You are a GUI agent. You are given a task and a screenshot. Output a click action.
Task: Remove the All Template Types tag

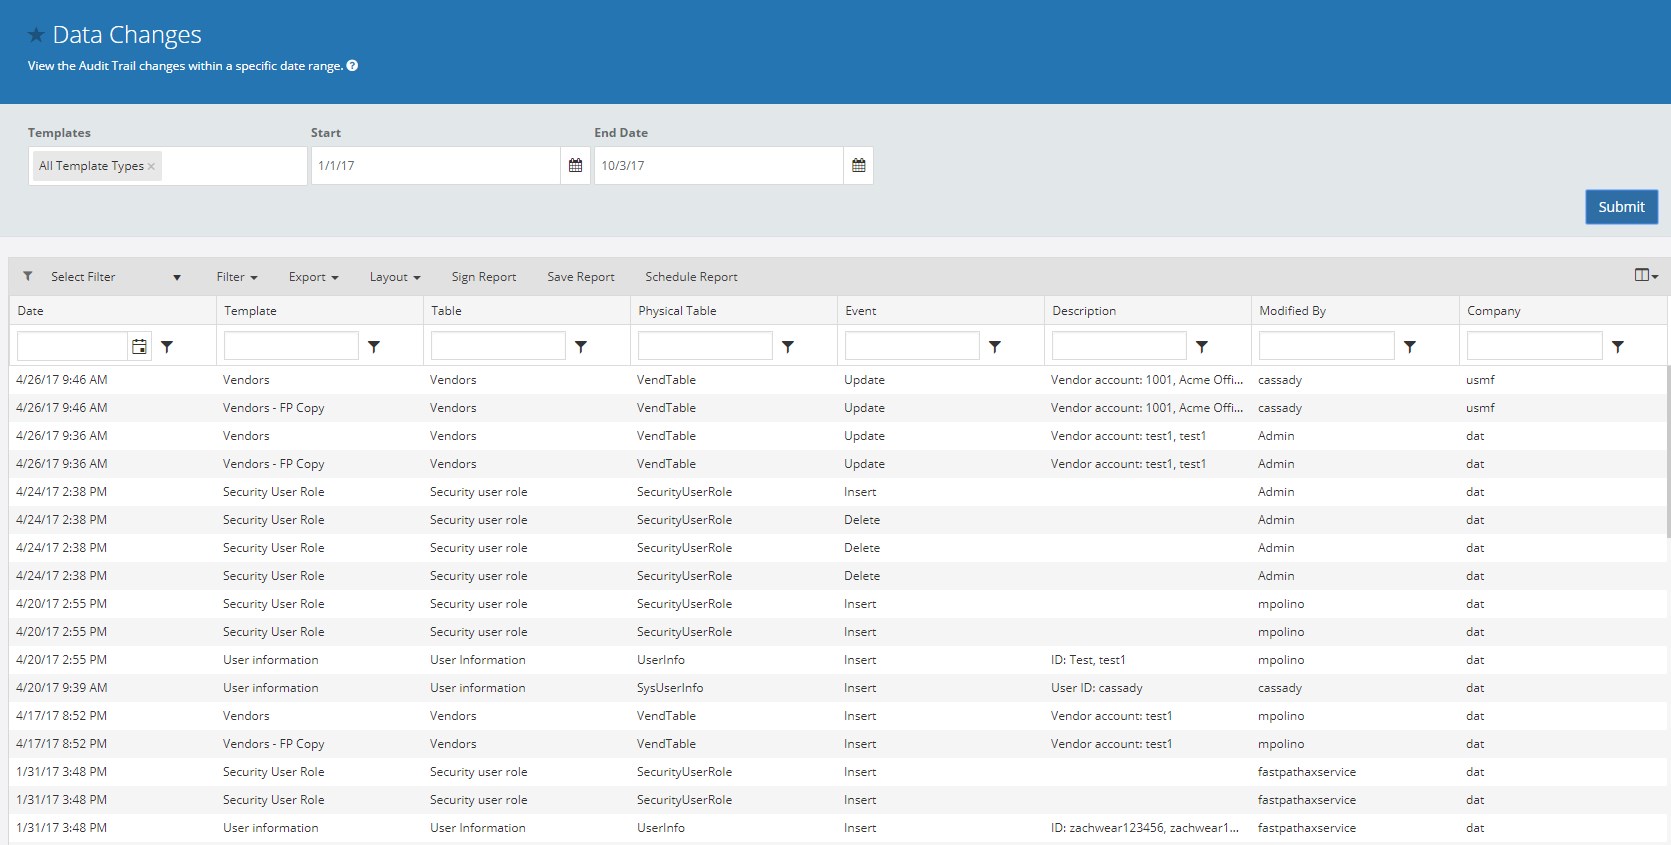coord(151,167)
